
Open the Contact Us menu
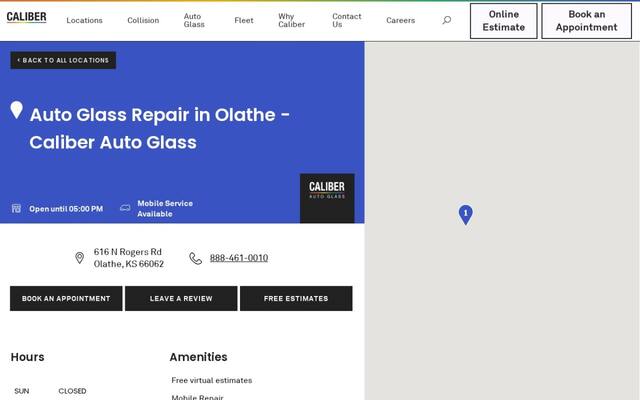point(347,20)
